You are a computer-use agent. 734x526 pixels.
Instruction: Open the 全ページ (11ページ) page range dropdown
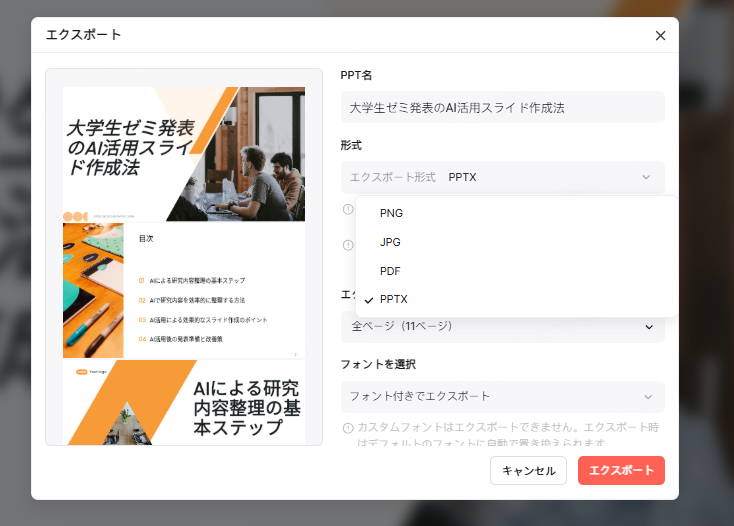pyautogui.click(x=502, y=326)
